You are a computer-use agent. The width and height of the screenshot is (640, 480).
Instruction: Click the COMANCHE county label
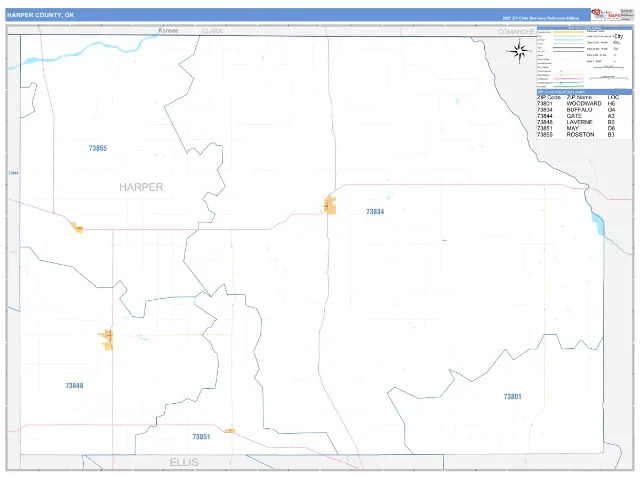[516, 31]
